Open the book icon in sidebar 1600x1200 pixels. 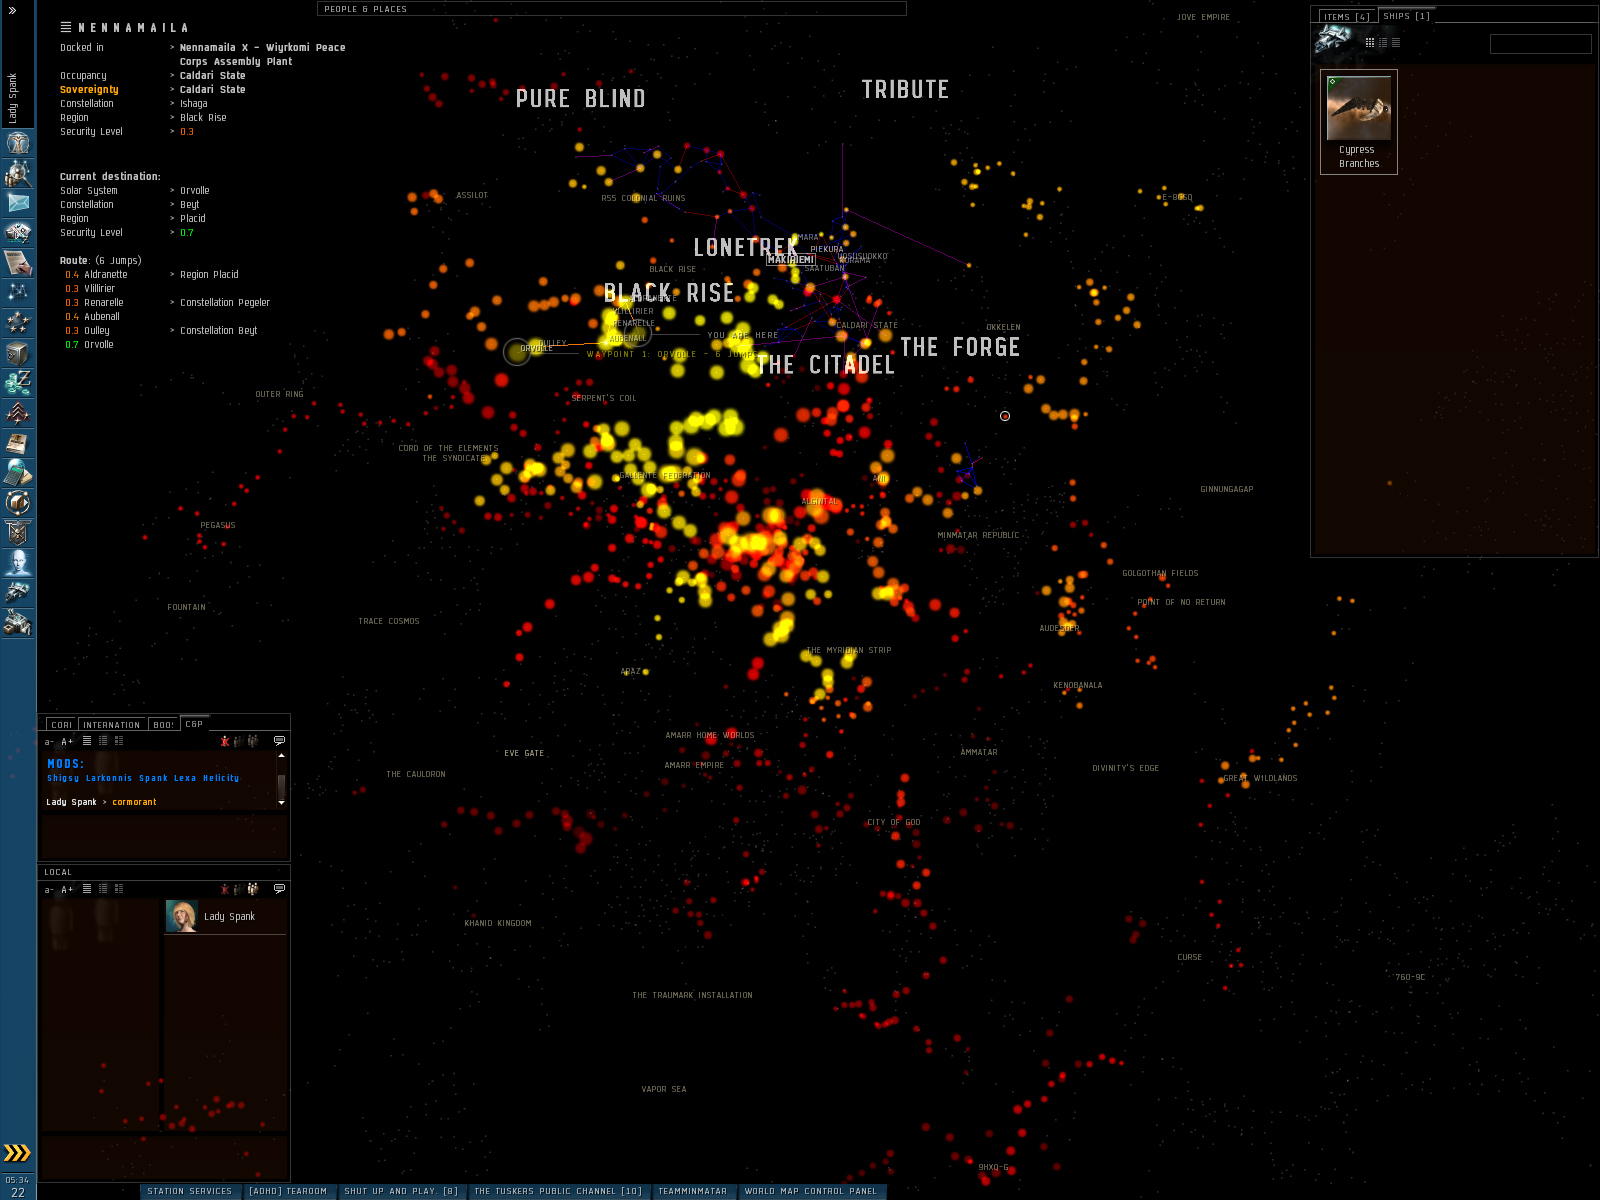[x=18, y=443]
